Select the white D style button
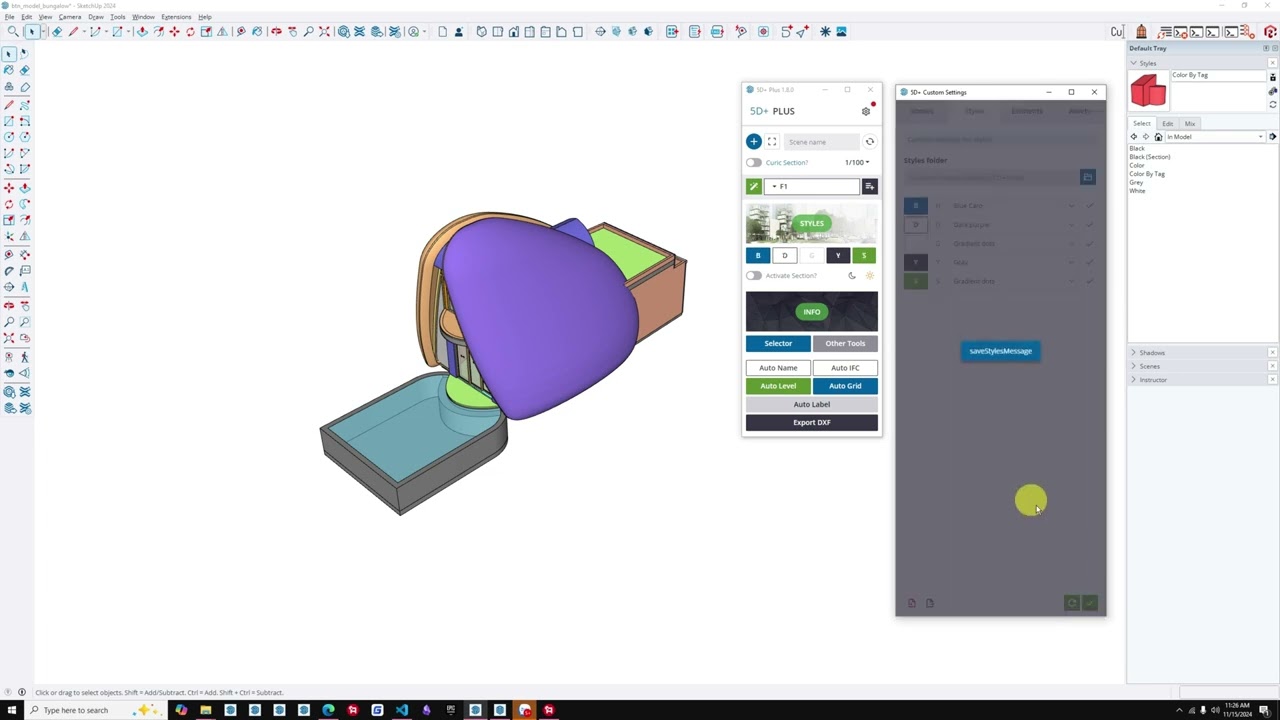The height and width of the screenshot is (720, 1280). (785, 256)
